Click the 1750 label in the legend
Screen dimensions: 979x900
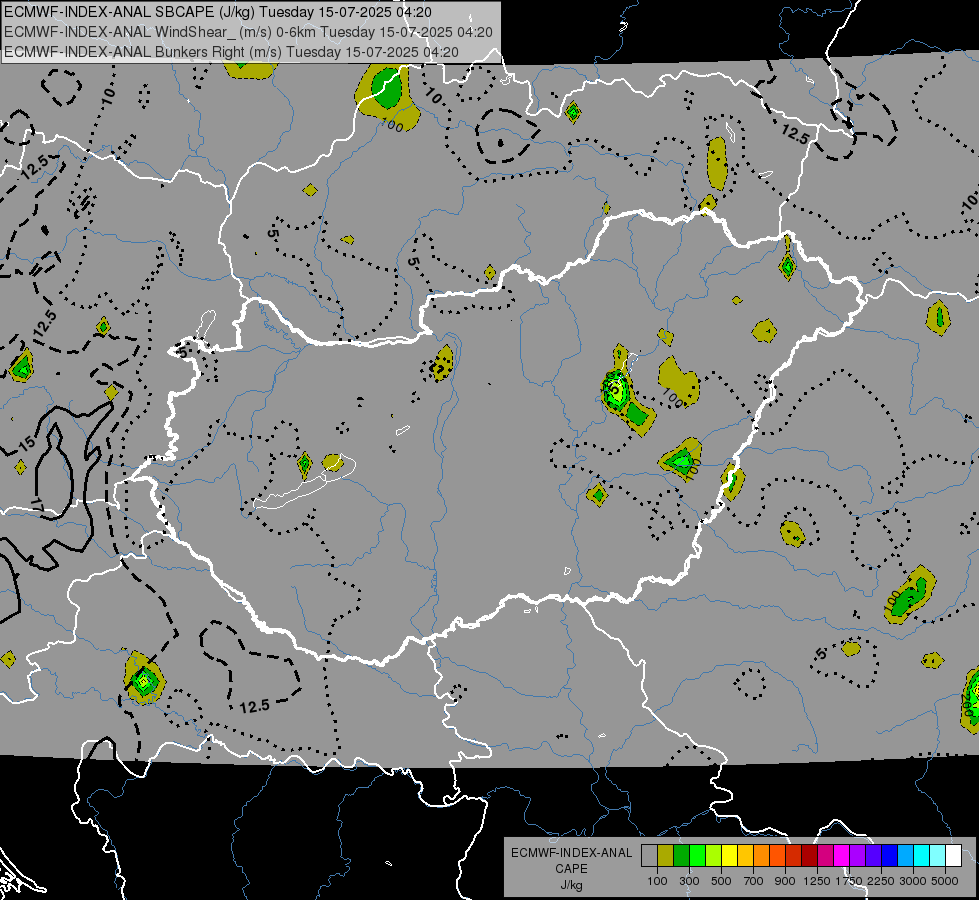849,881
